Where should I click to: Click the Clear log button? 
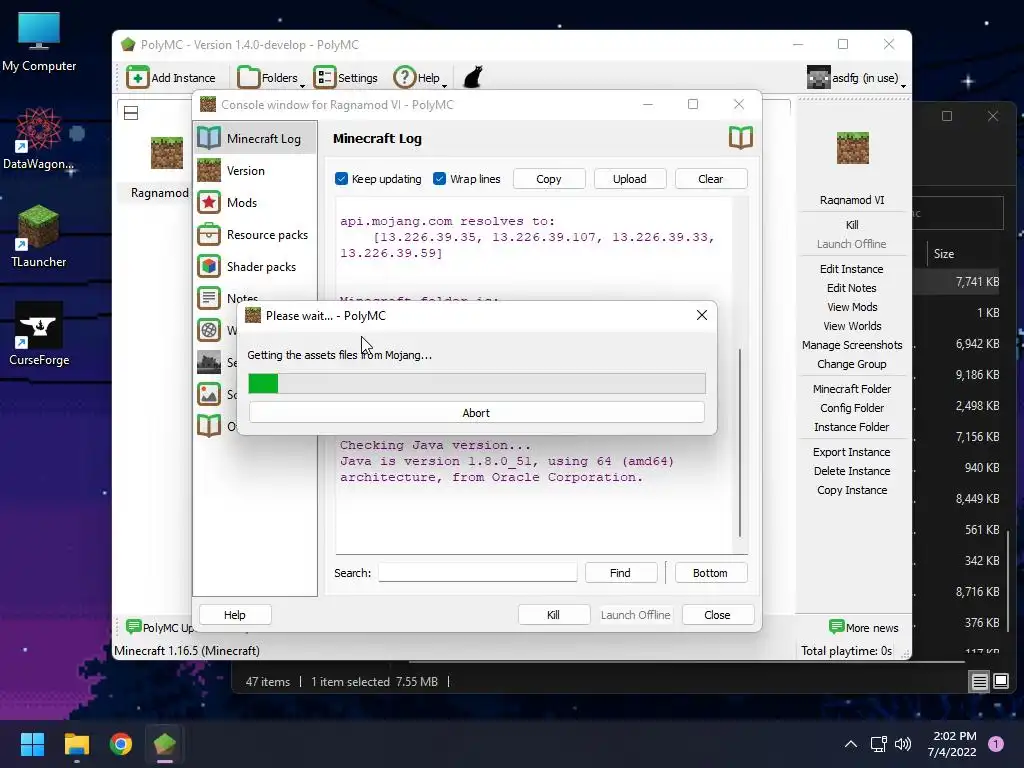[711, 179]
